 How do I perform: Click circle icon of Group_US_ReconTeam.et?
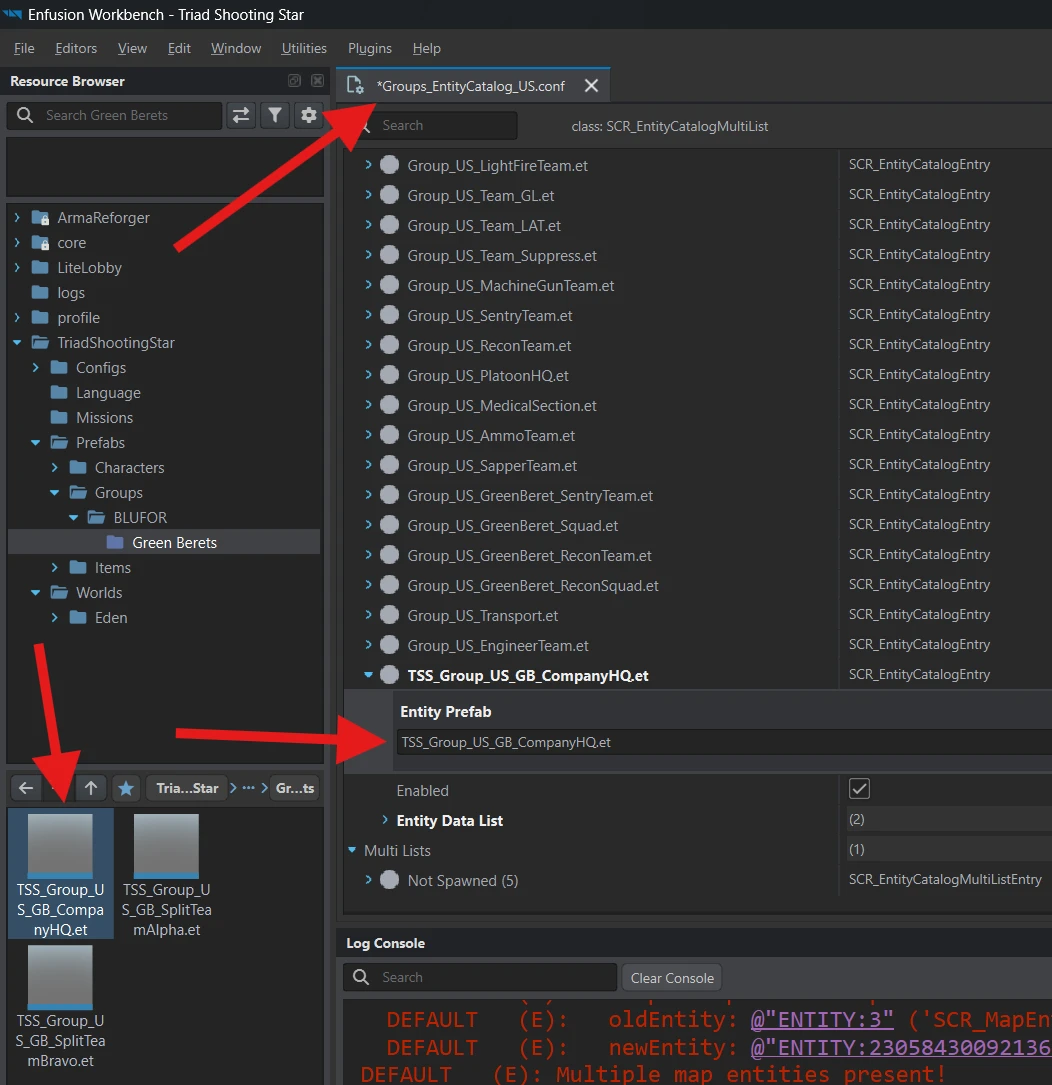(x=390, y=345)
